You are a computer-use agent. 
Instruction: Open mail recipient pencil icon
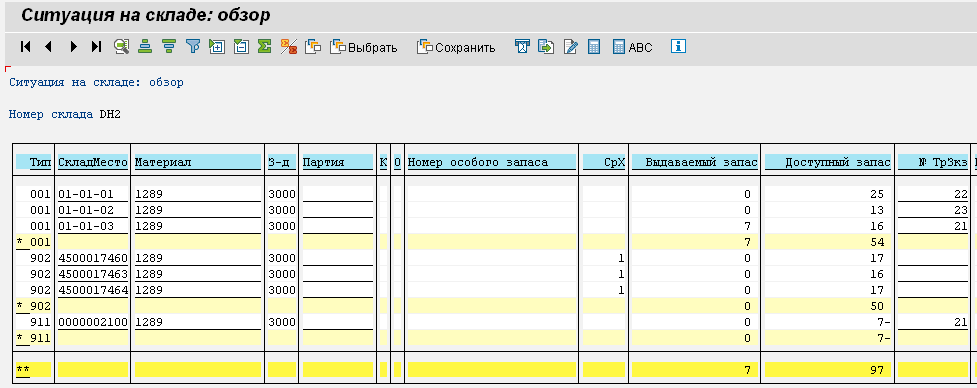click(570, 47)
